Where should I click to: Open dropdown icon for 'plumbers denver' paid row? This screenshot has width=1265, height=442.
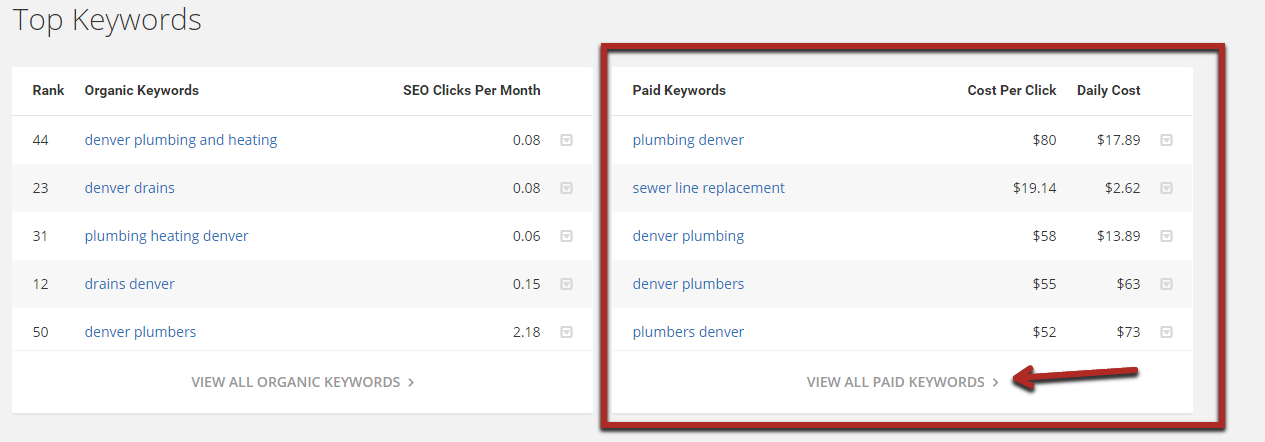click(1166, 332)
